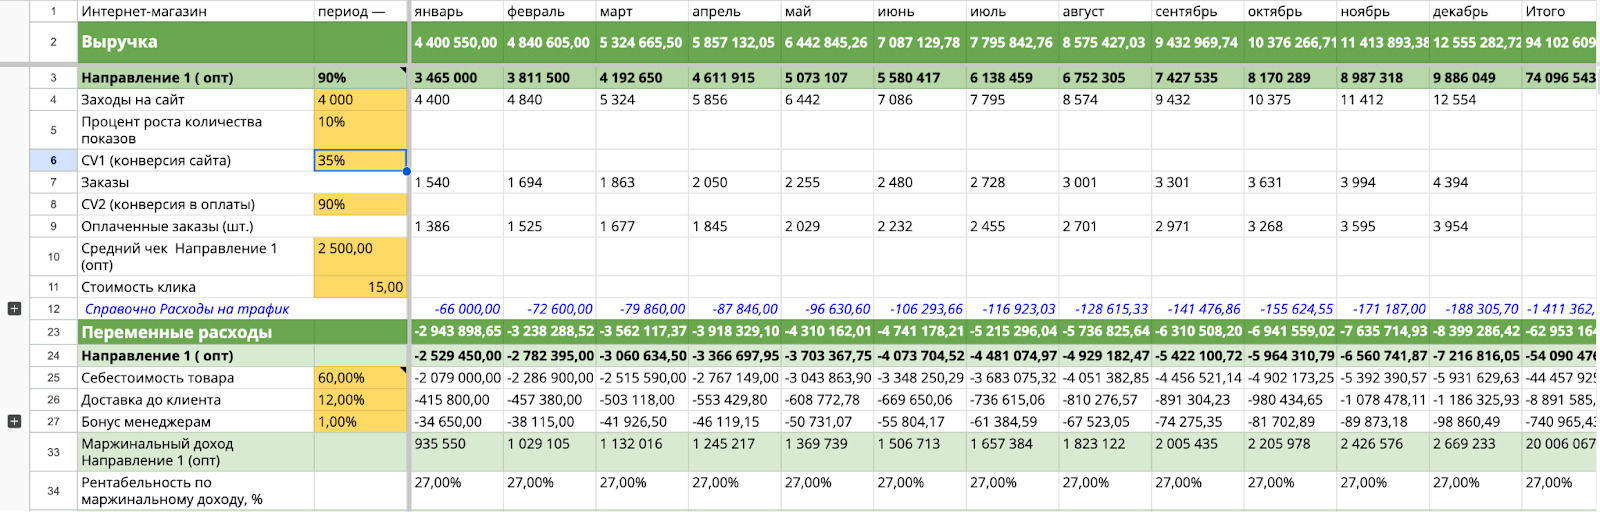Click the Доставка до клиента 12,00% cell

coord(359,400)
